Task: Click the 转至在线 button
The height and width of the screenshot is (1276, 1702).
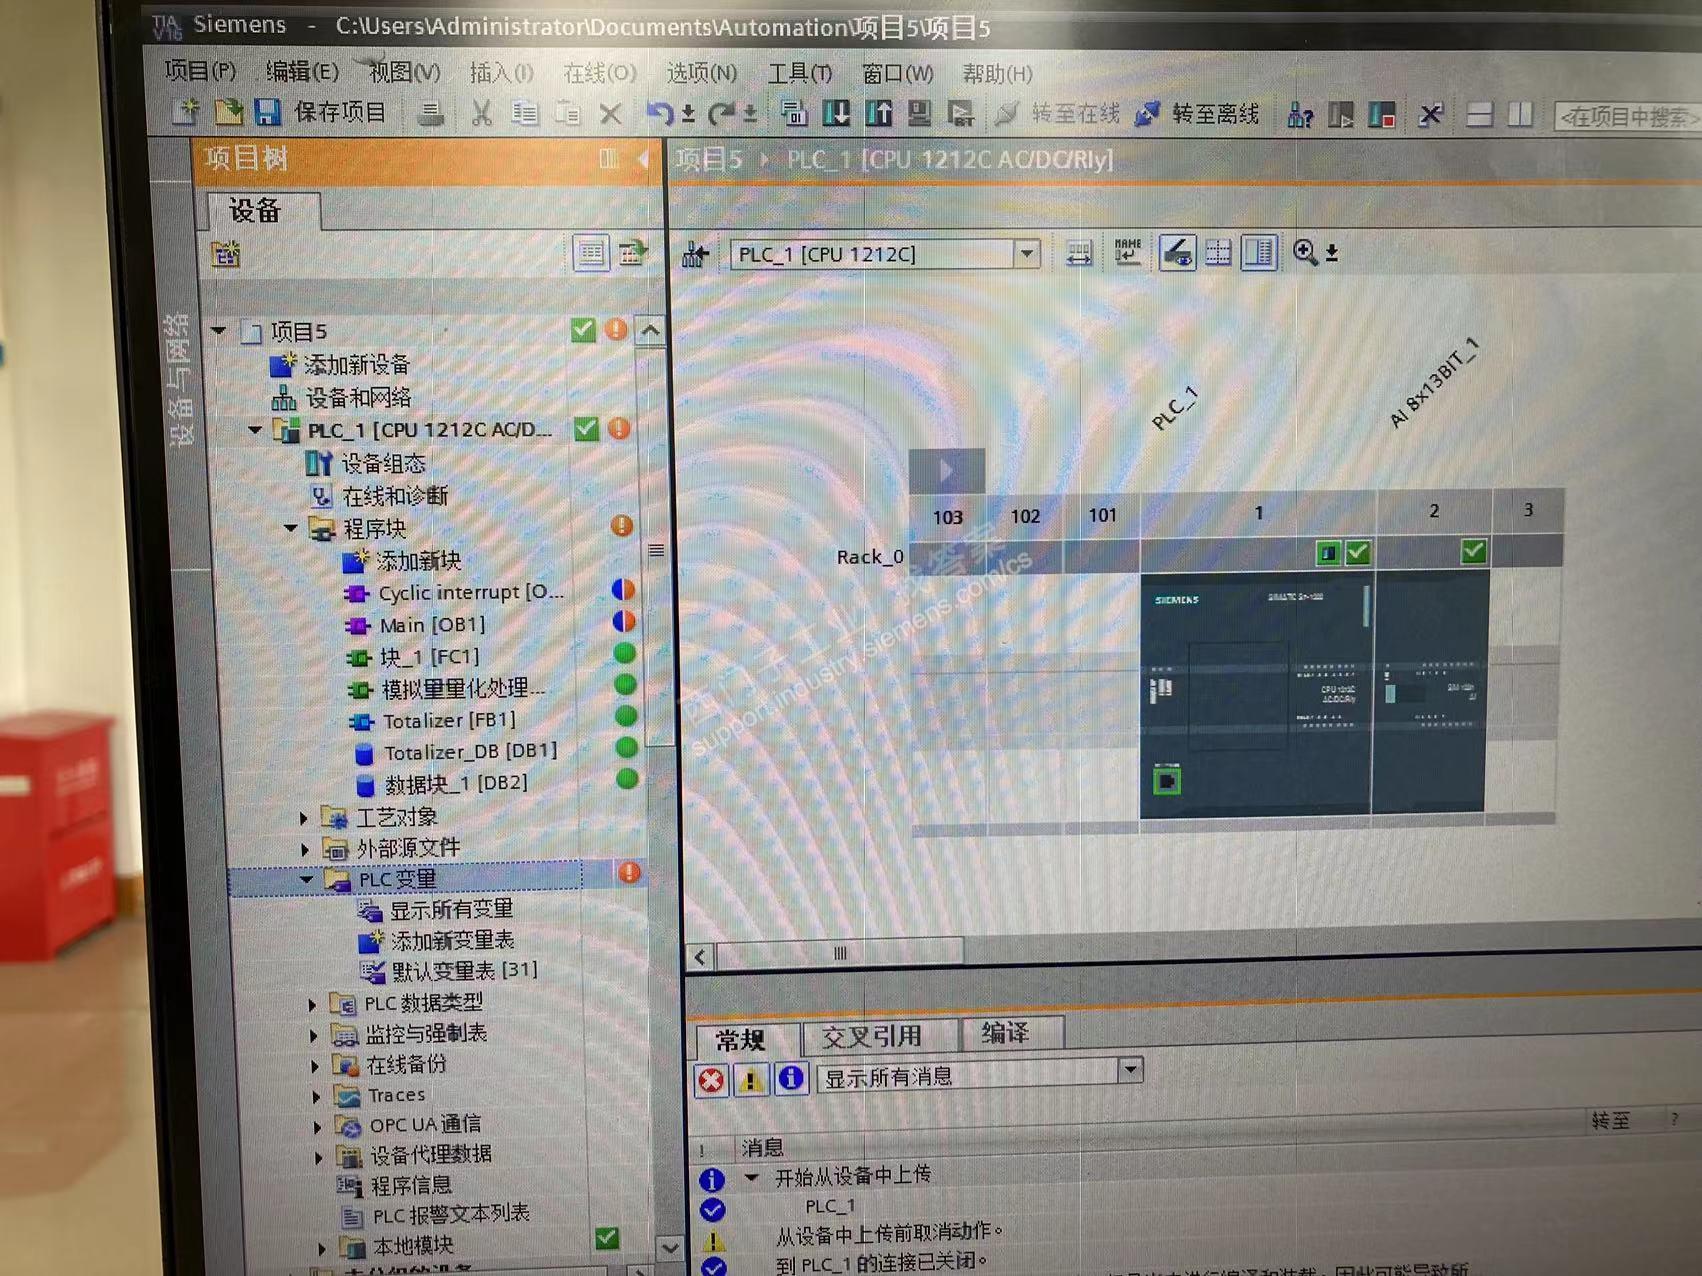Action: [1058, 114]
